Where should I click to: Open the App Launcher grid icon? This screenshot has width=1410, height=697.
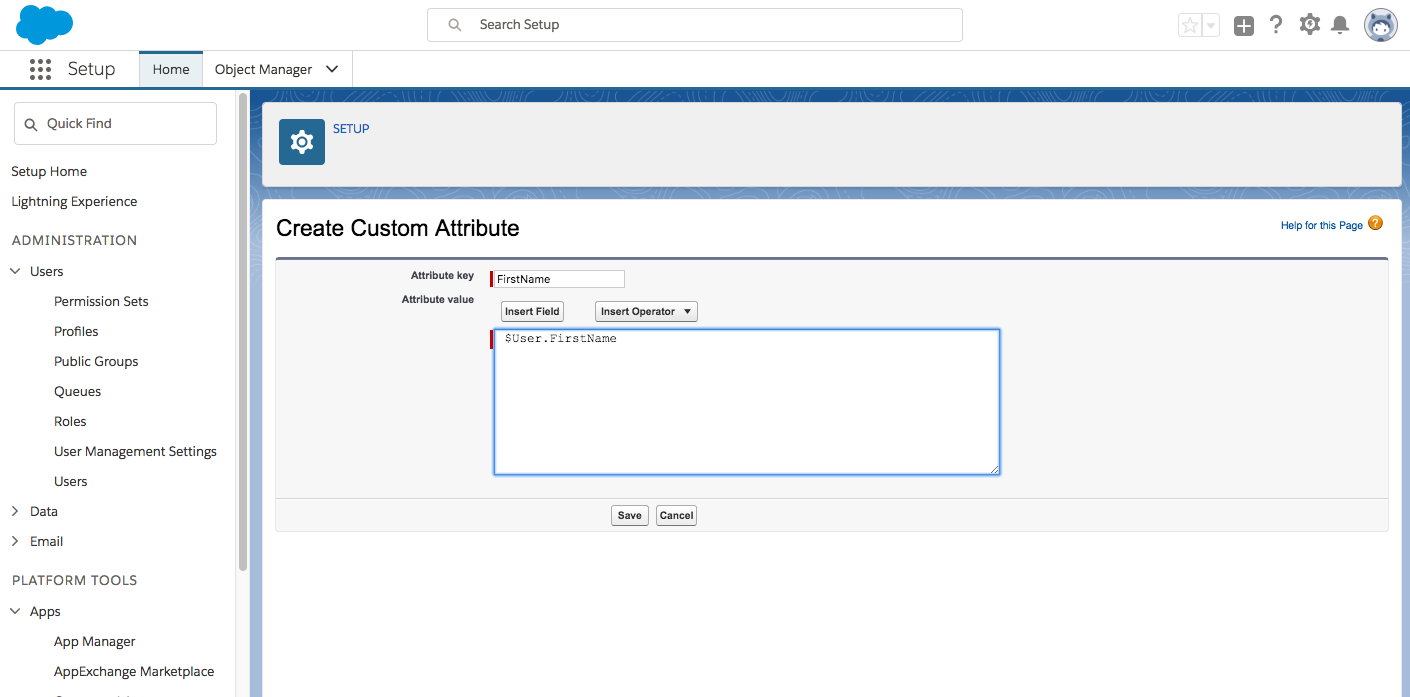[x=40, y=69]
